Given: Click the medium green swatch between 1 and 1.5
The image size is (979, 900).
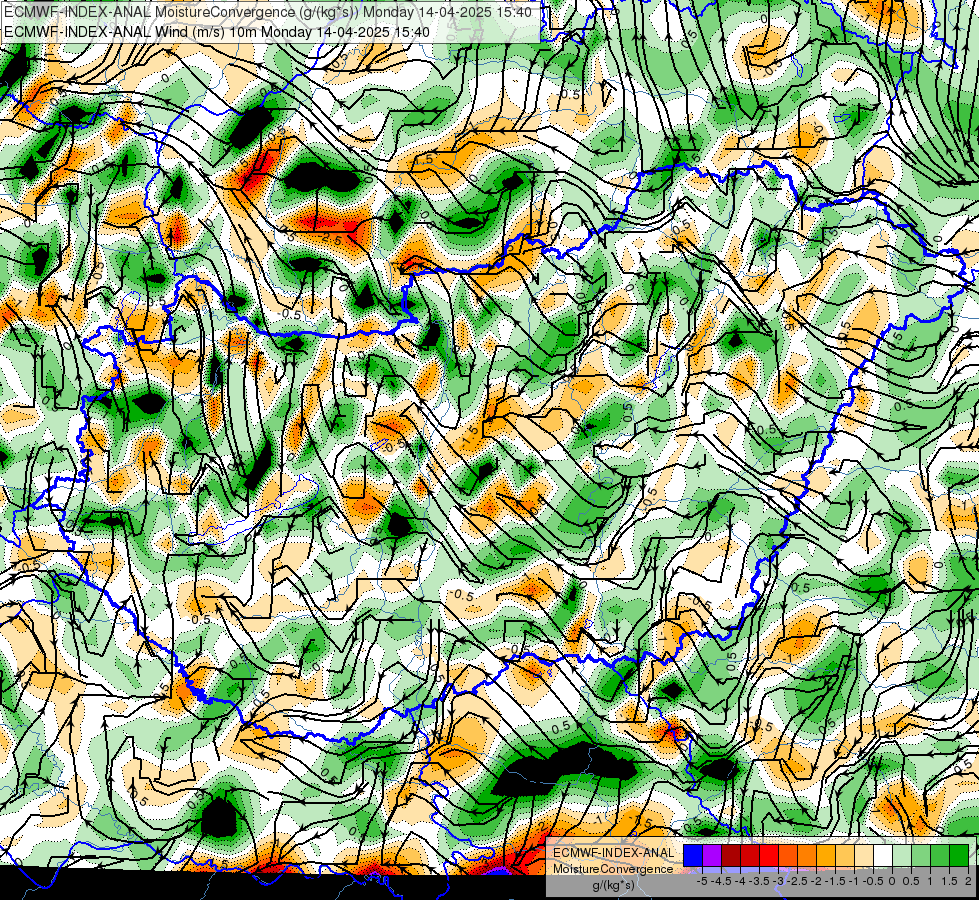Looking at the screenshot, I should [940, 856].
